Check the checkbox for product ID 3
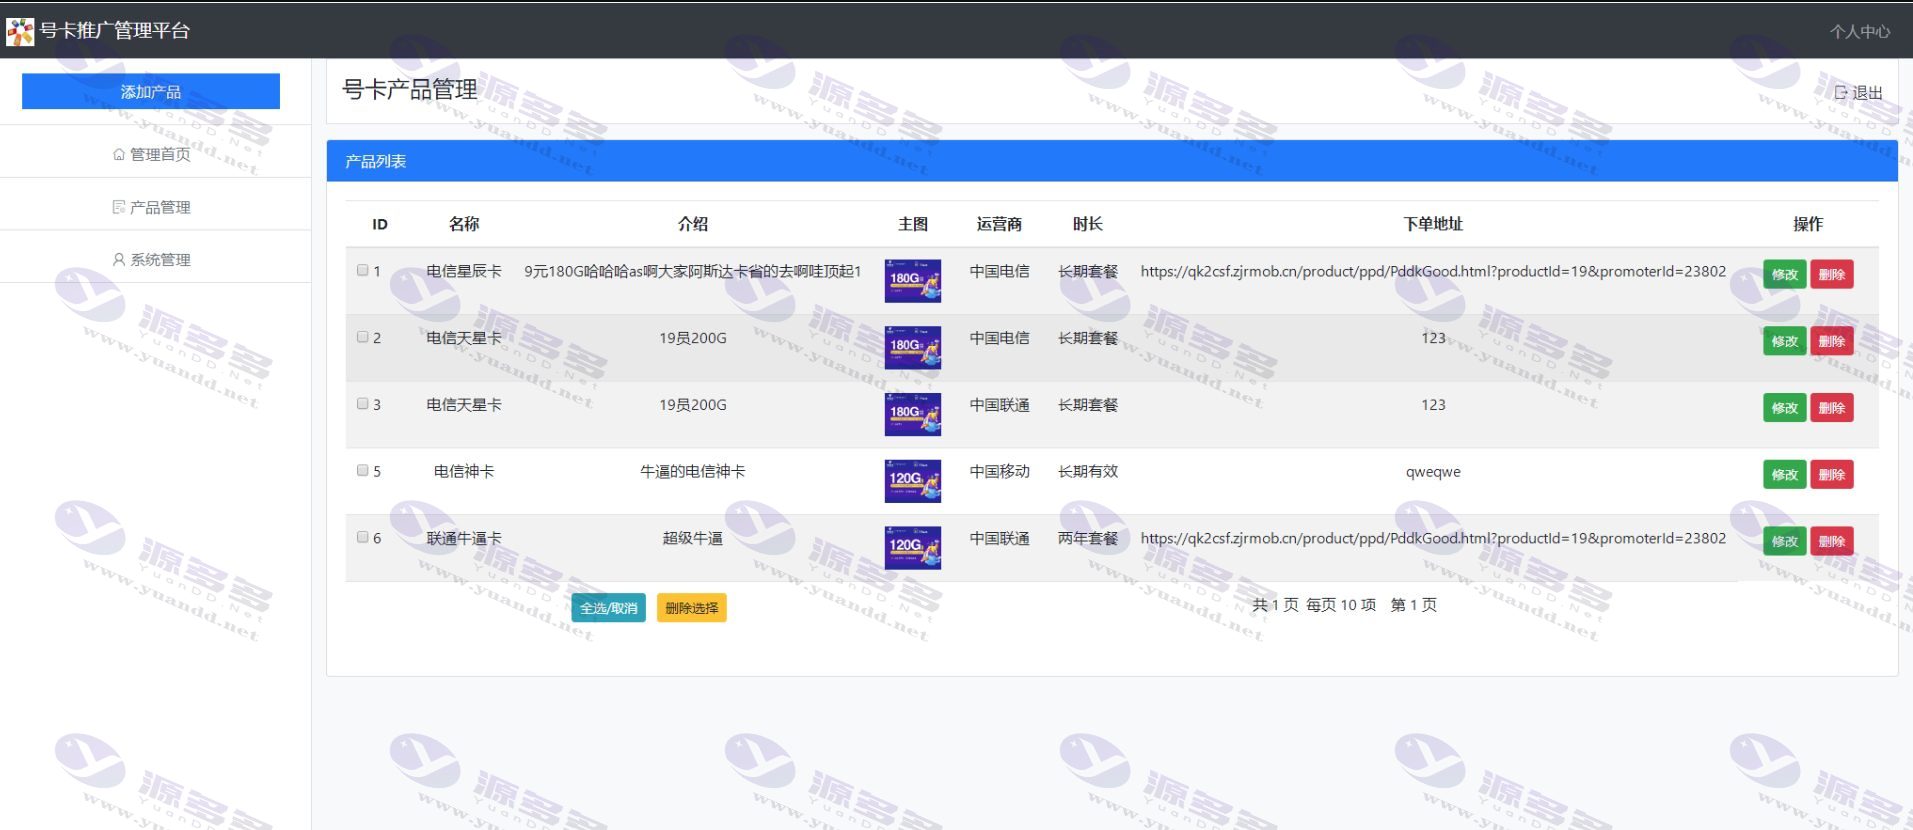 [363, 404]
